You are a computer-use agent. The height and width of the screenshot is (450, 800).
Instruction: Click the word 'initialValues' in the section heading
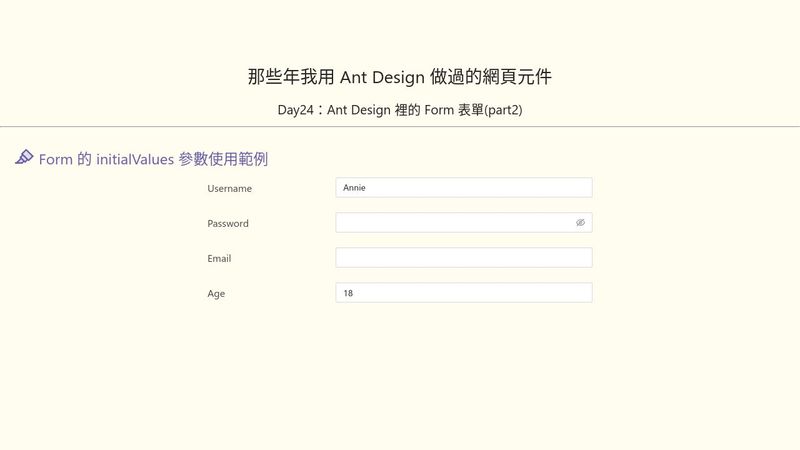[135, 159]
